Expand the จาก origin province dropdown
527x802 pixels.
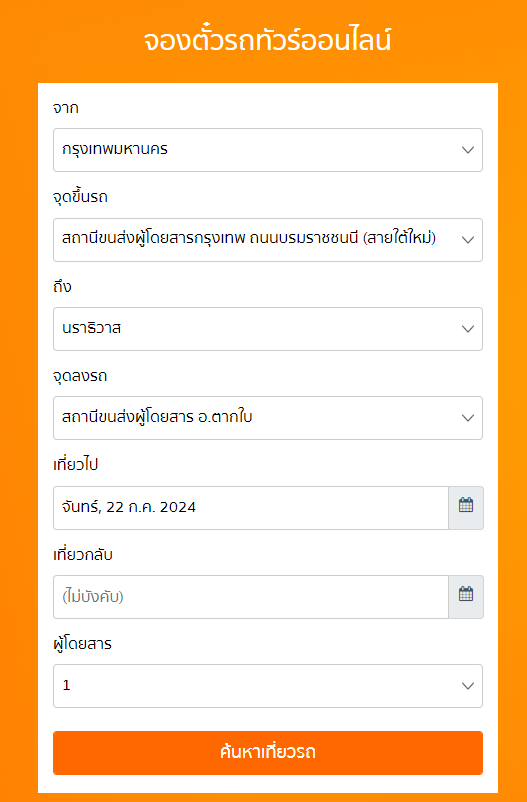coord(268,150)
